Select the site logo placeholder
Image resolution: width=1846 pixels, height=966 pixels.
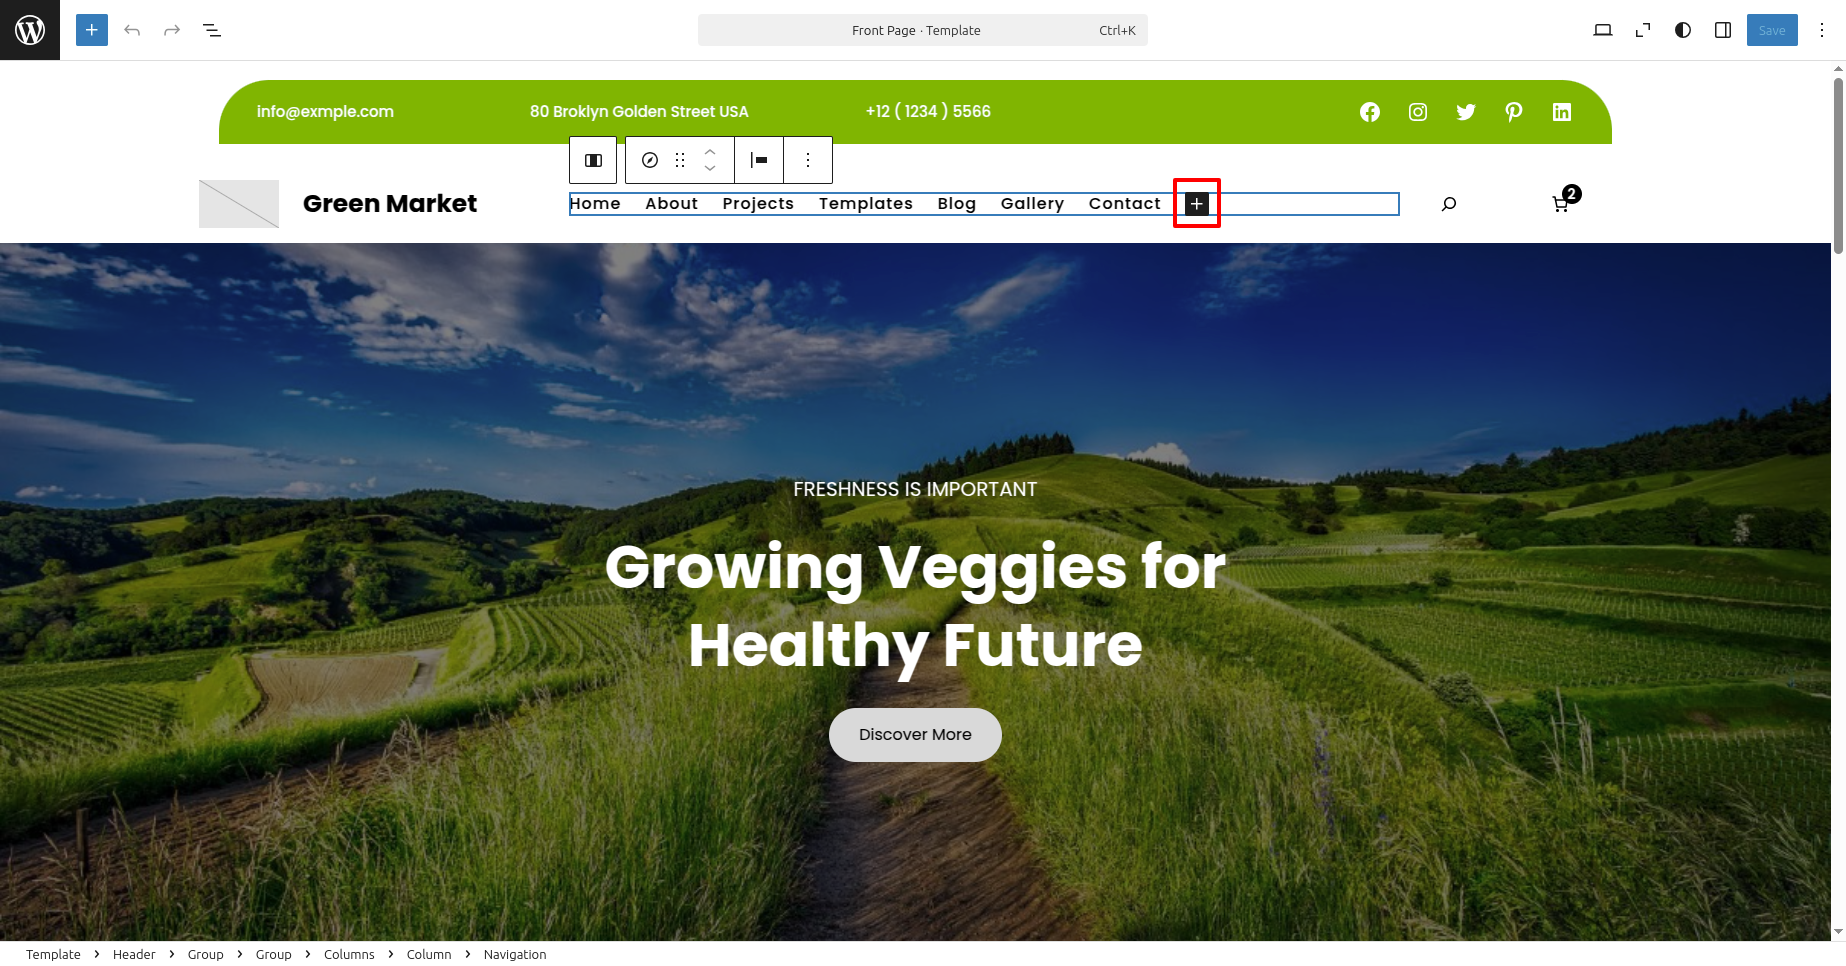[x=239, y=204]
